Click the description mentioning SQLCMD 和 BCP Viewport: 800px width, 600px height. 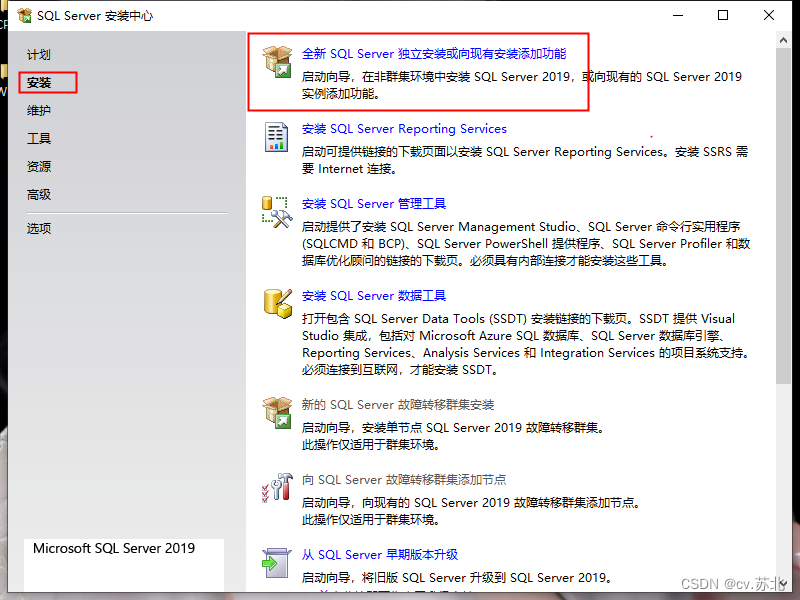tap(526, 243)
